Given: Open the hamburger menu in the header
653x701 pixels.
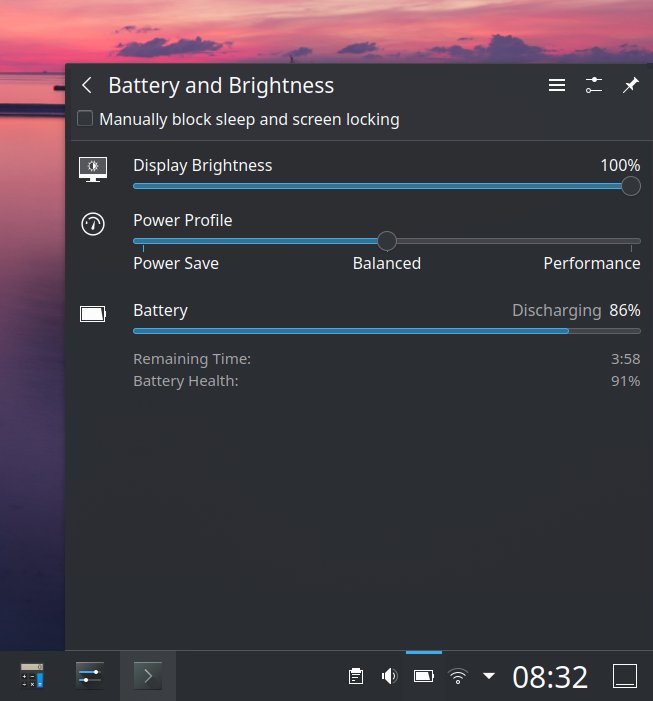Looking at the screenshot, I should 557,85.
